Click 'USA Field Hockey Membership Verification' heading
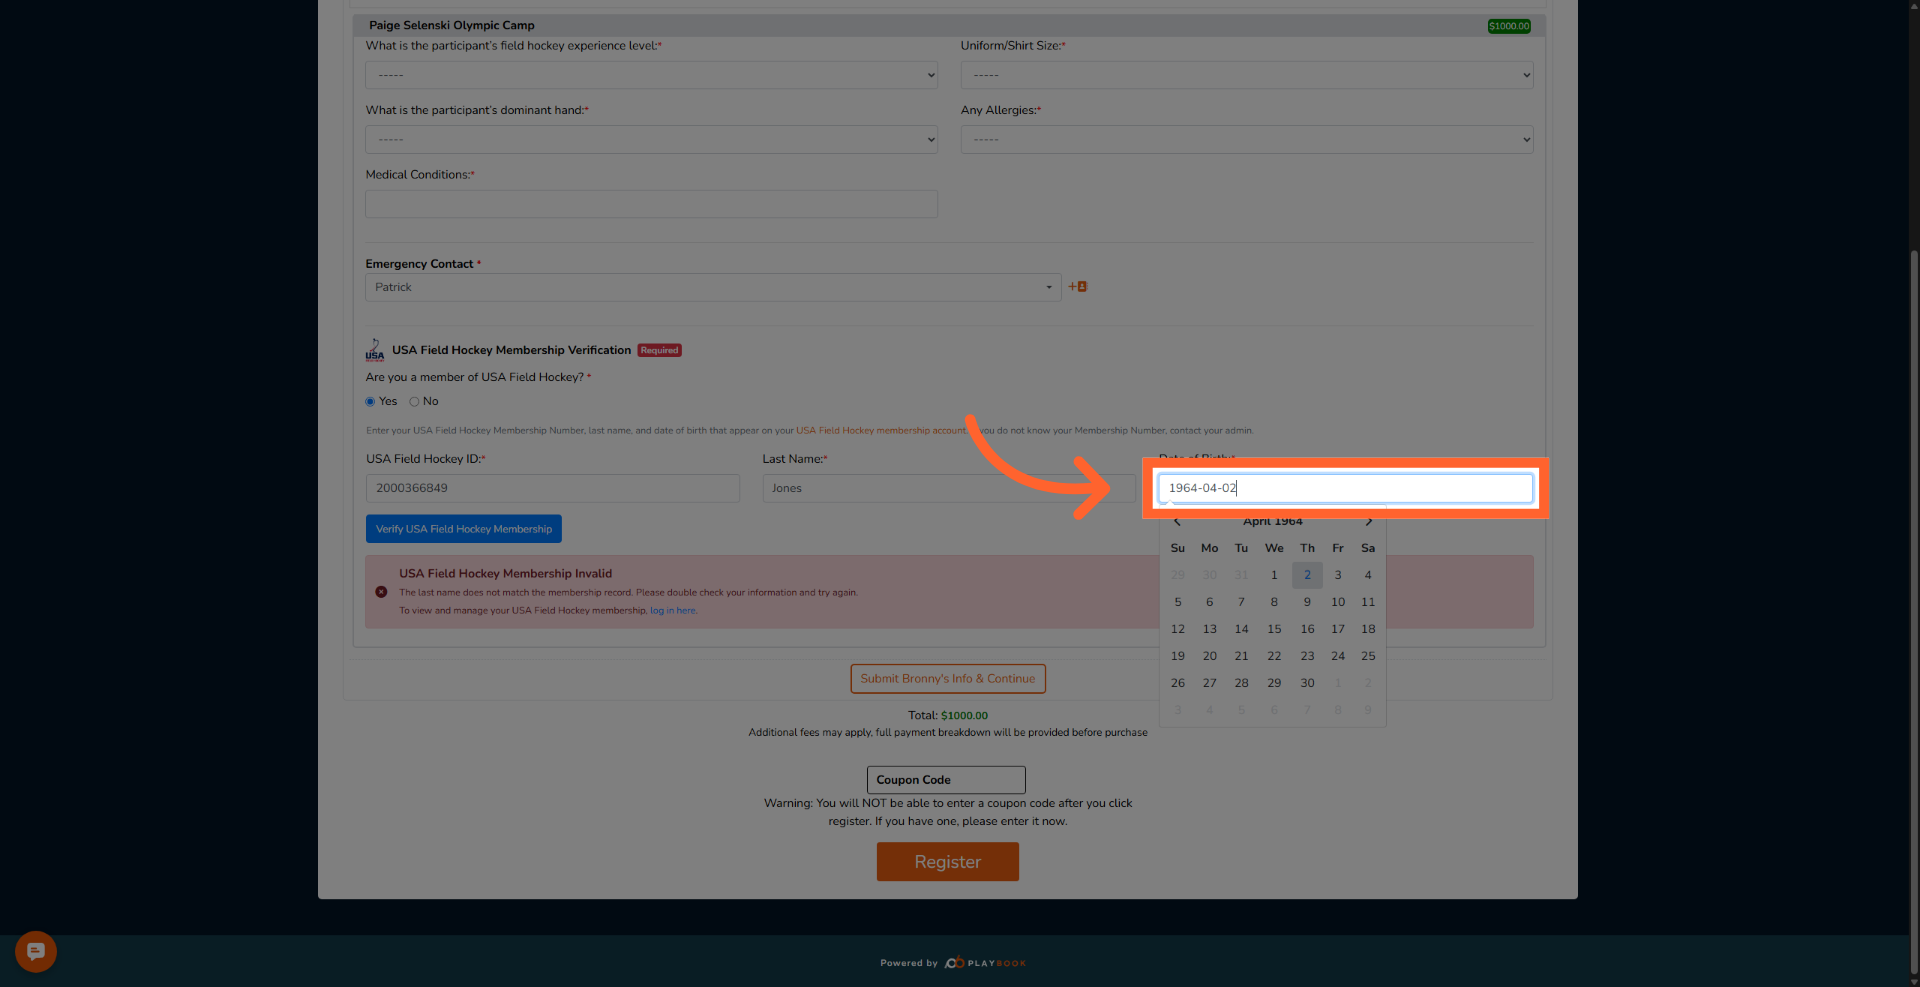This screenshot has width=1920, height=987. click(512, 350)
